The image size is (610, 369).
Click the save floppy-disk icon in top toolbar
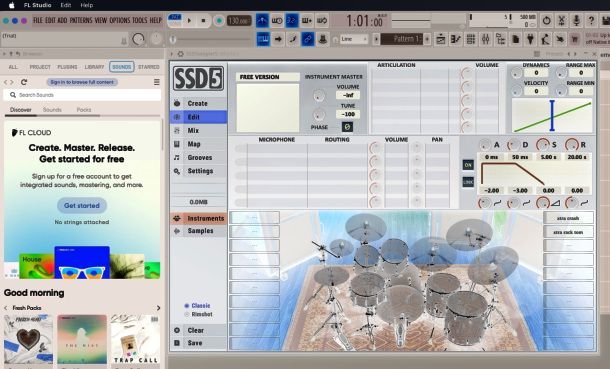pyautogui.click(x=605, y=21)
